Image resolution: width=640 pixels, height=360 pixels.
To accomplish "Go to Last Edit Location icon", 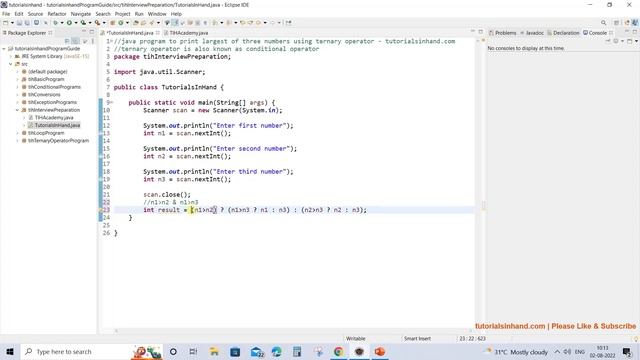I will [242, 23].
